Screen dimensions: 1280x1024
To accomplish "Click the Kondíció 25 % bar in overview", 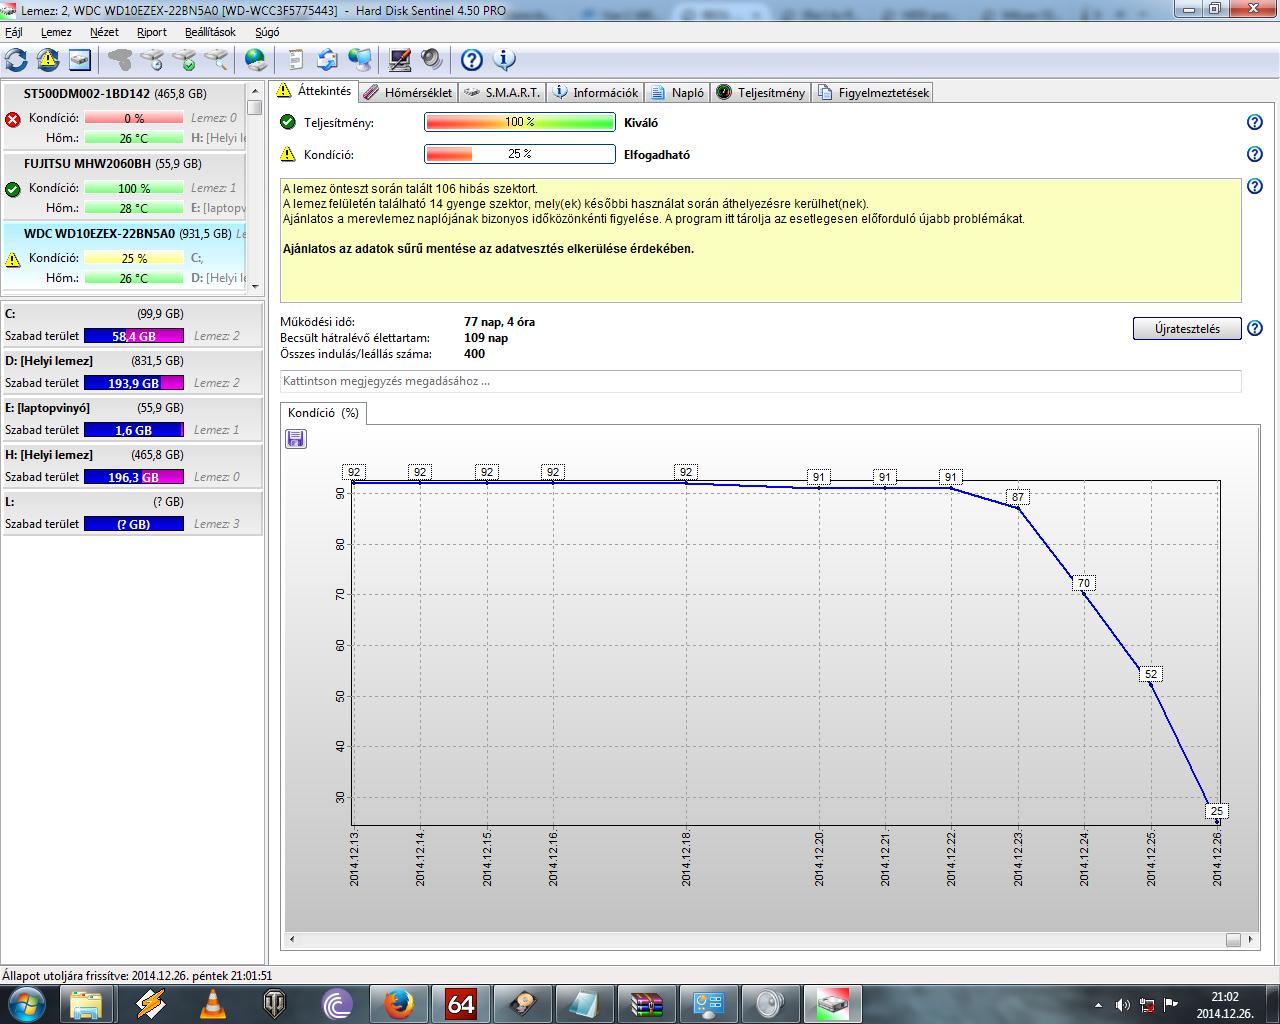I will pyautogui.click(x=520, y=154).
